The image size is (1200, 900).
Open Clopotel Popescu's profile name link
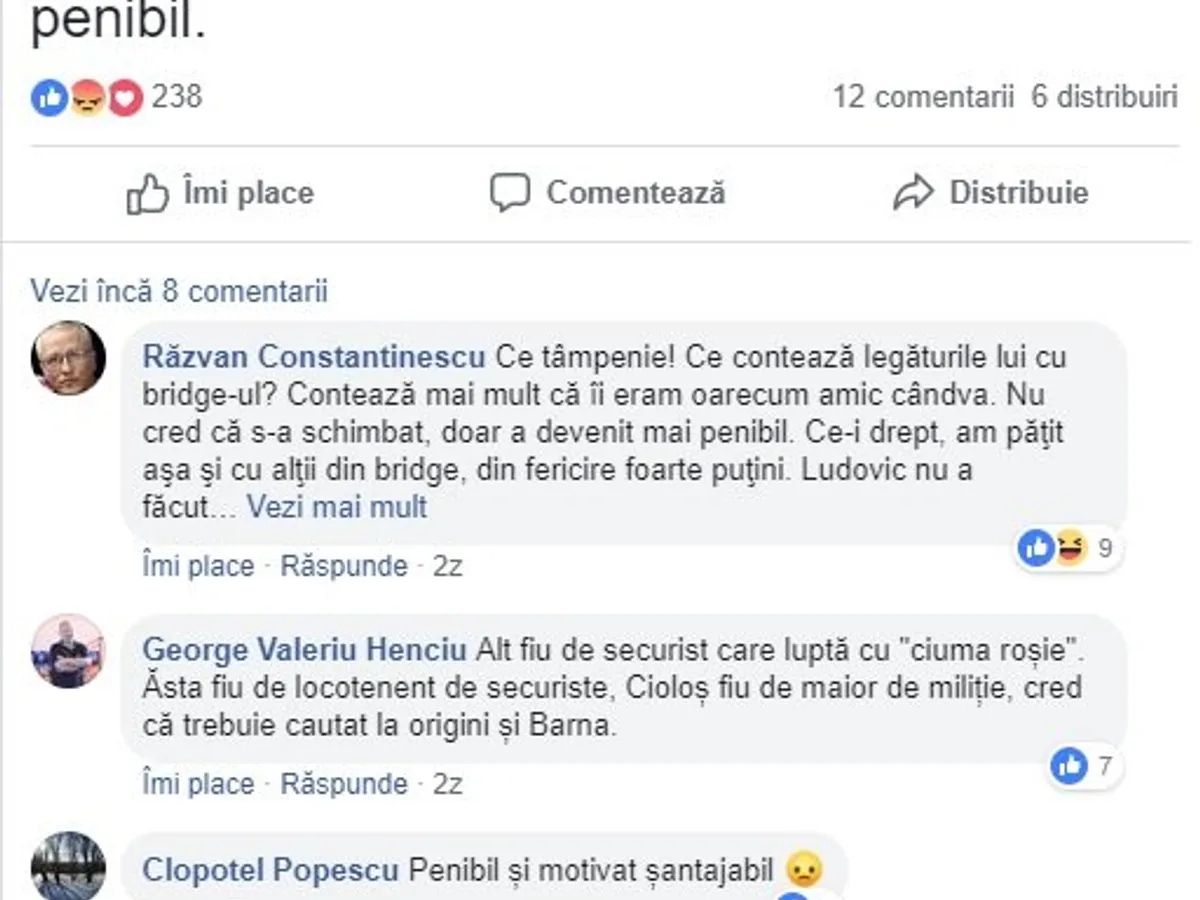pyautogui.click(x=270, y=870)
